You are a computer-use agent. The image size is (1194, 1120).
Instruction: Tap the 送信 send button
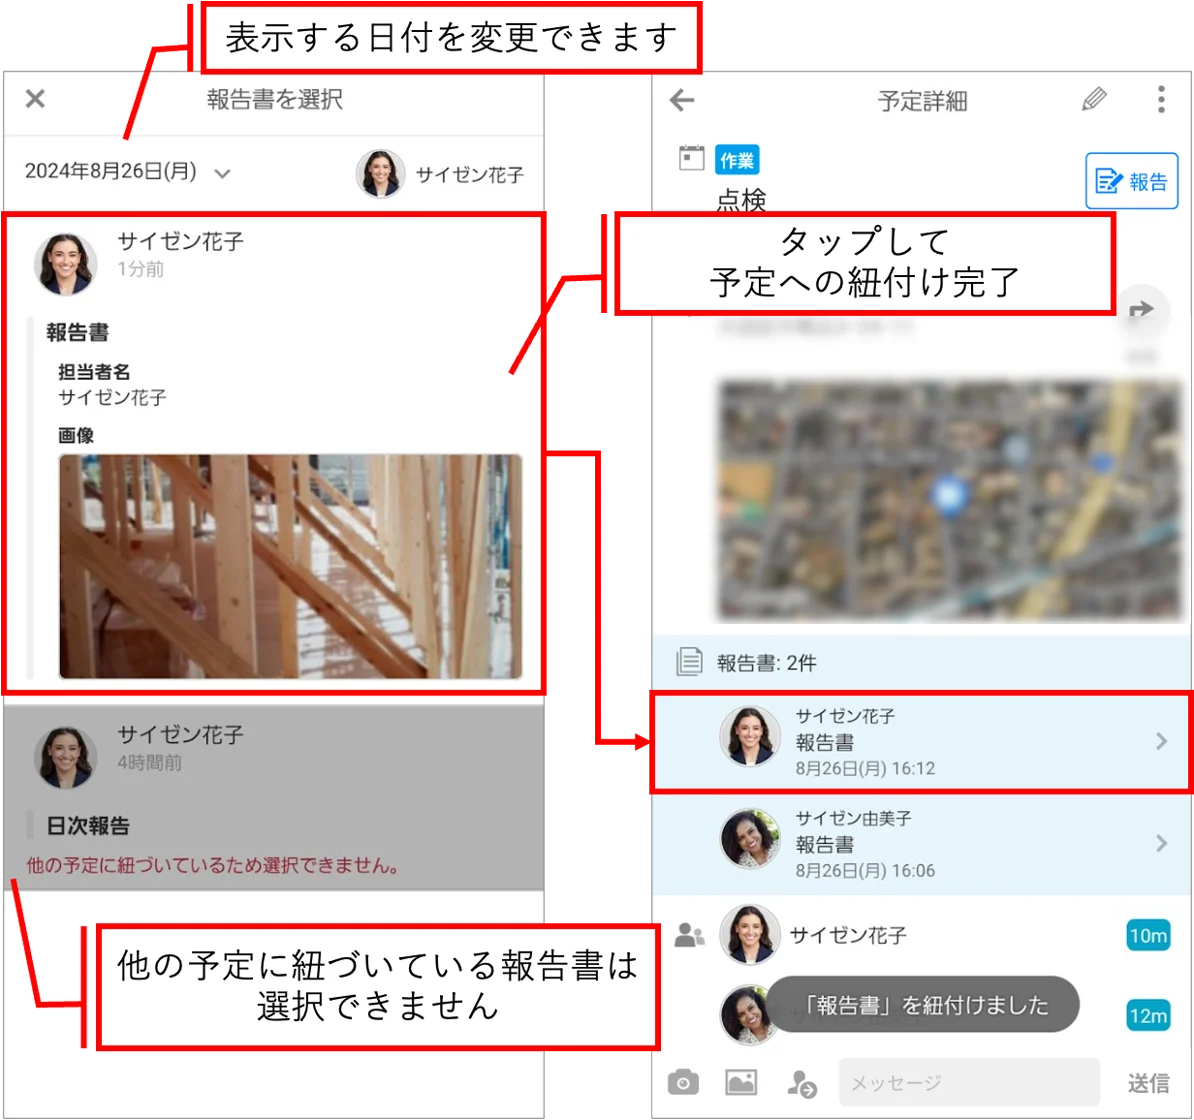click(x=1148, y=1083)
